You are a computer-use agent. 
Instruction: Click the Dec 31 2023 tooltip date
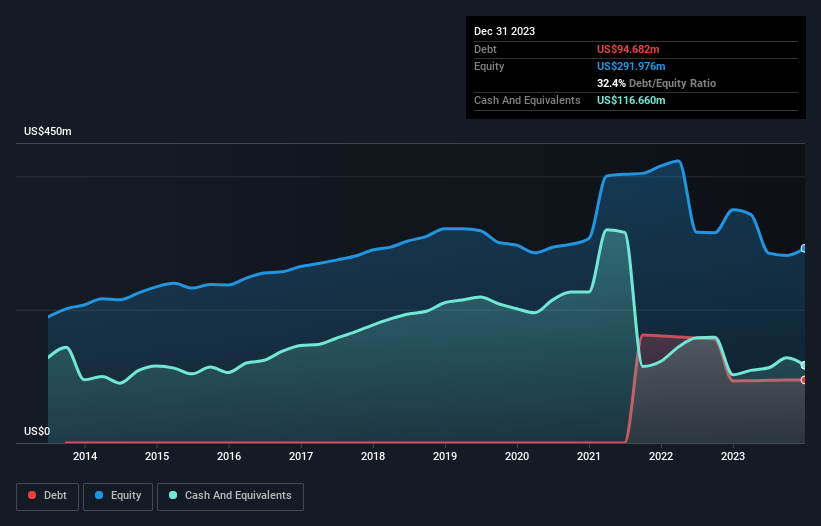click(504, 31)
